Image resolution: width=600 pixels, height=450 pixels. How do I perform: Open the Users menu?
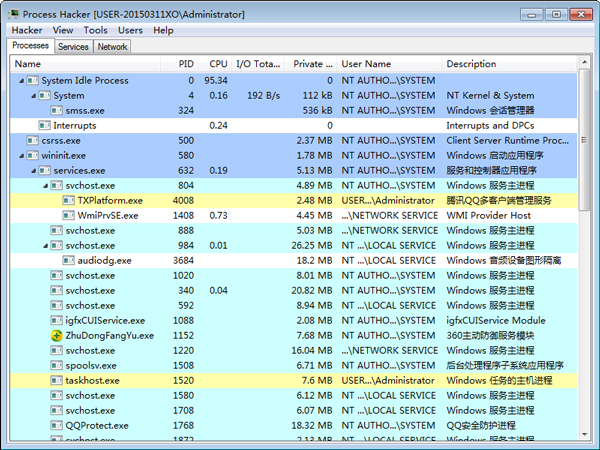(x=130, y=30)
